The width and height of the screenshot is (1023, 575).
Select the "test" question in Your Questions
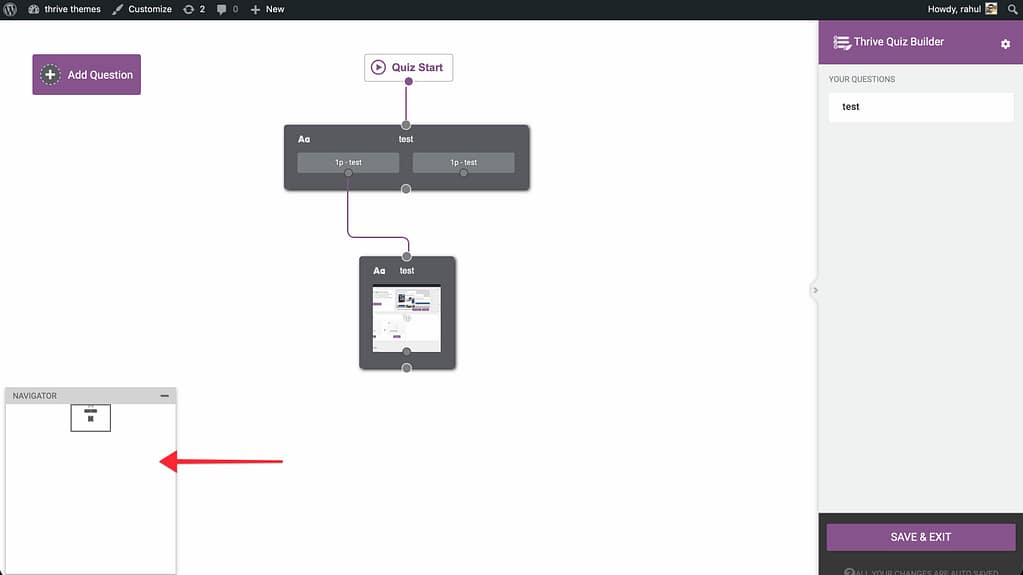coord(920,107)
